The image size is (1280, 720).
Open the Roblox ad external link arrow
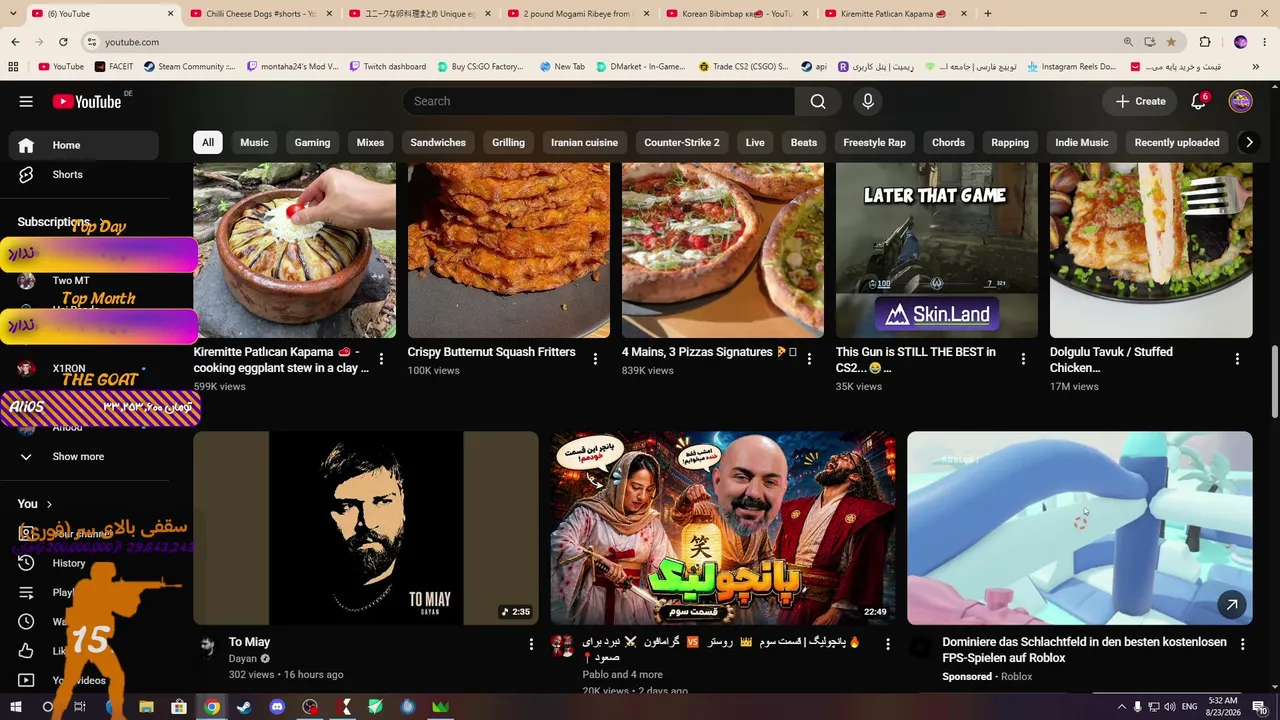(x=1232, y=604)
